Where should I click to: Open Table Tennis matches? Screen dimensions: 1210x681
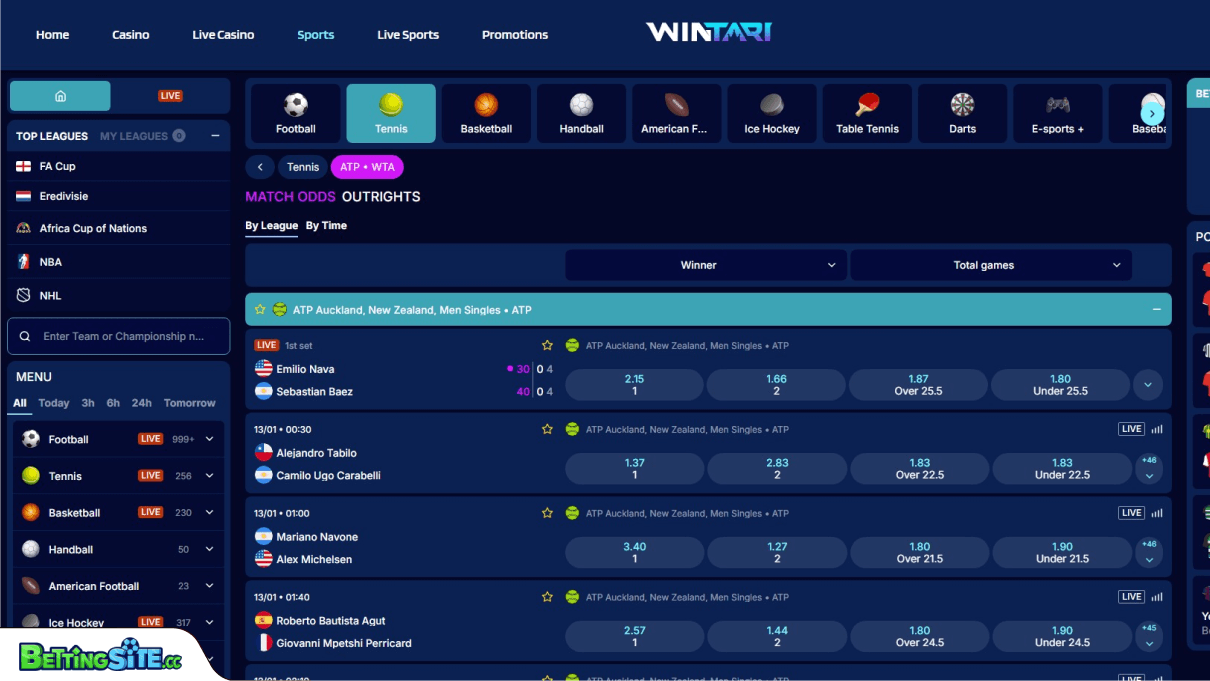(866, 112)
